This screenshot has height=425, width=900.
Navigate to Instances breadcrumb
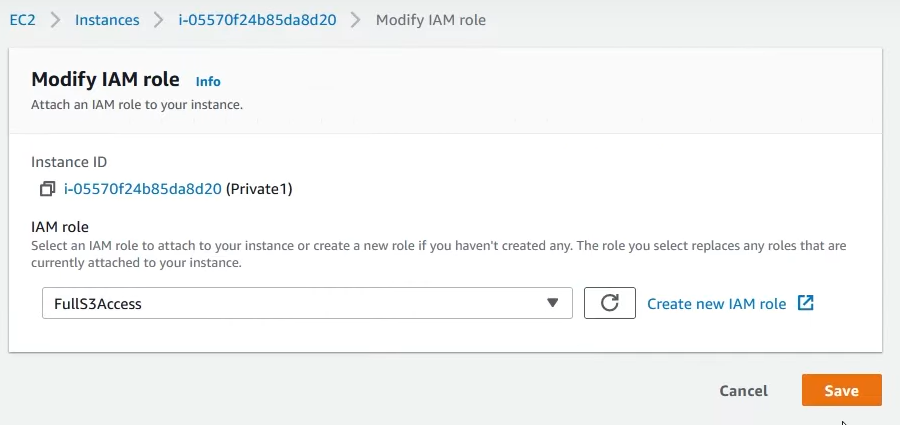pos(107,20)
